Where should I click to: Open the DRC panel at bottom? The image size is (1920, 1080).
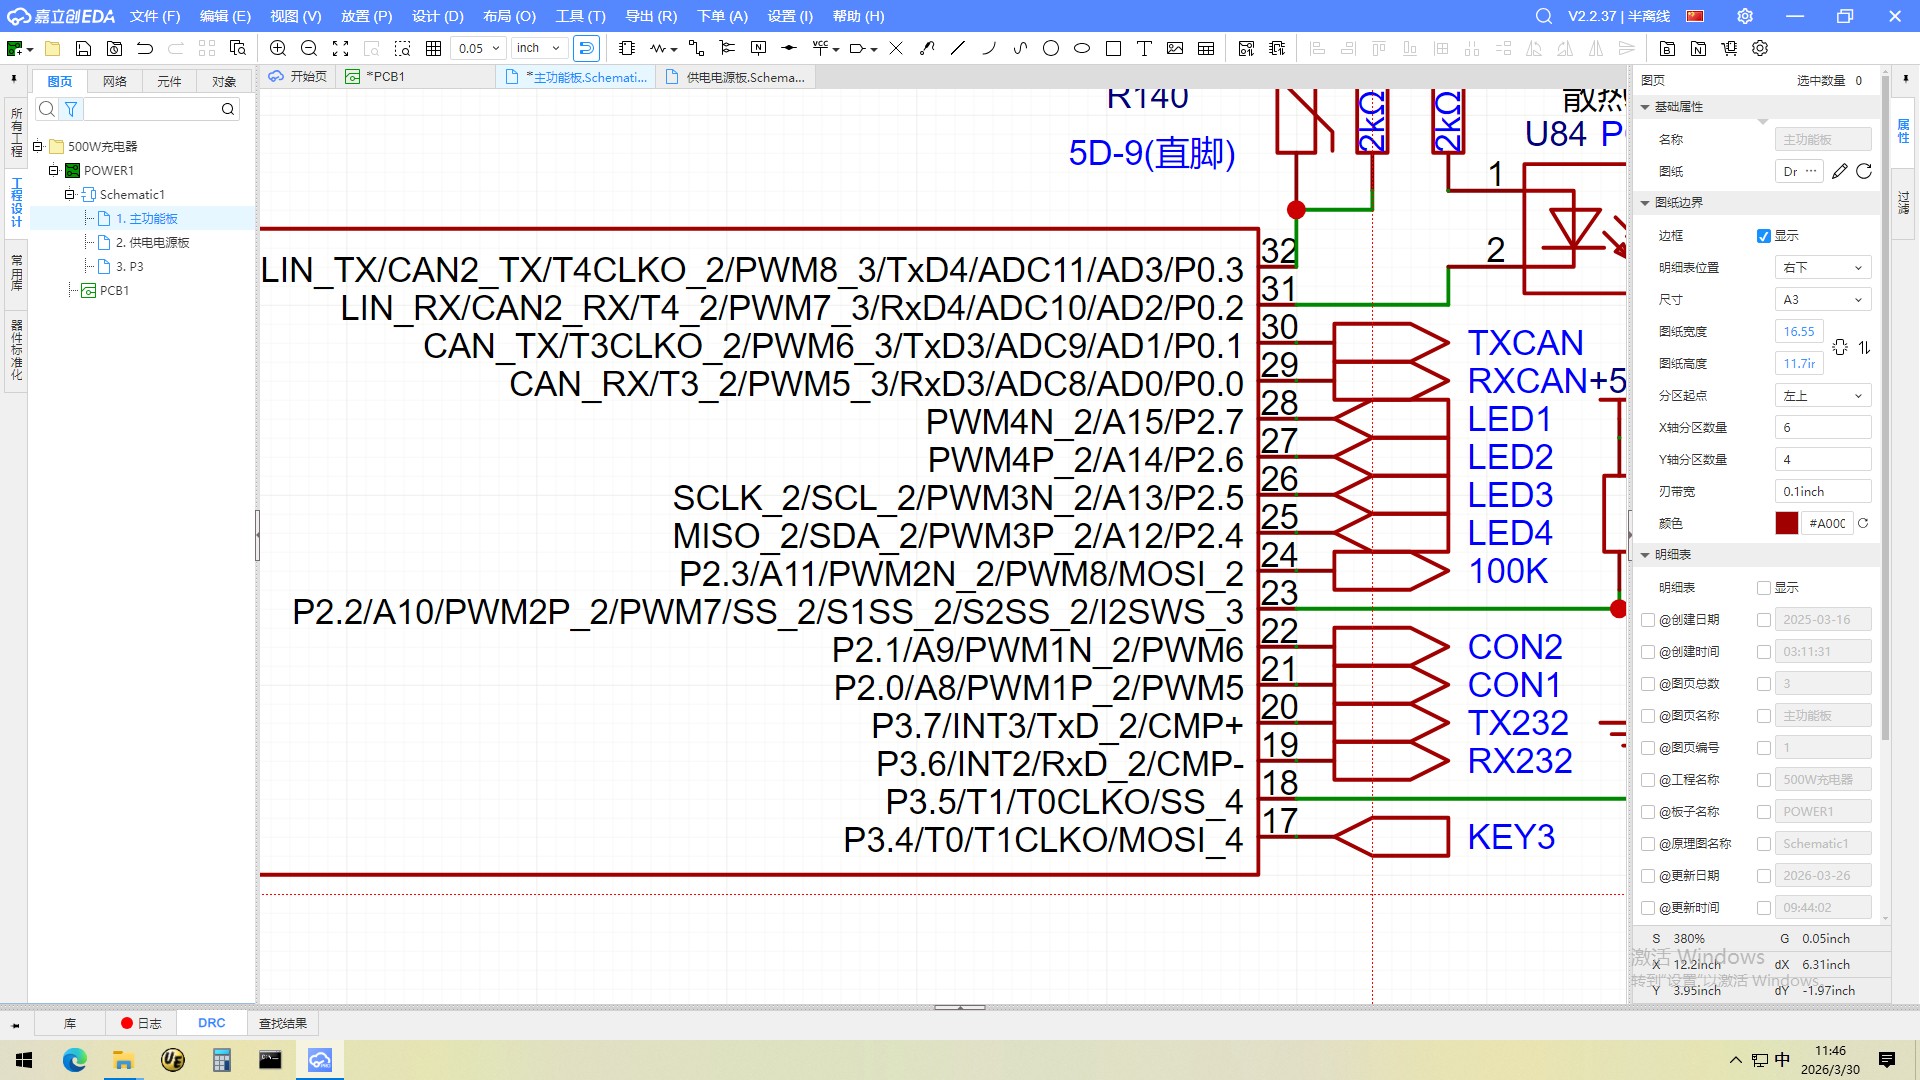pyautogui.click(x=211, y=1023)
